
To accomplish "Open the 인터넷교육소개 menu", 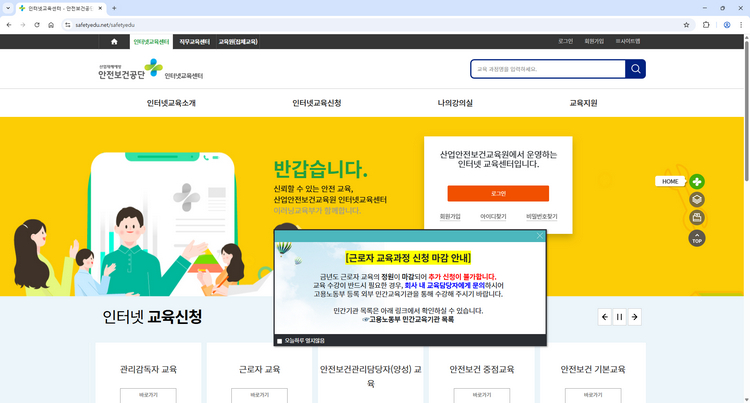I will click(x=171, y=103).
